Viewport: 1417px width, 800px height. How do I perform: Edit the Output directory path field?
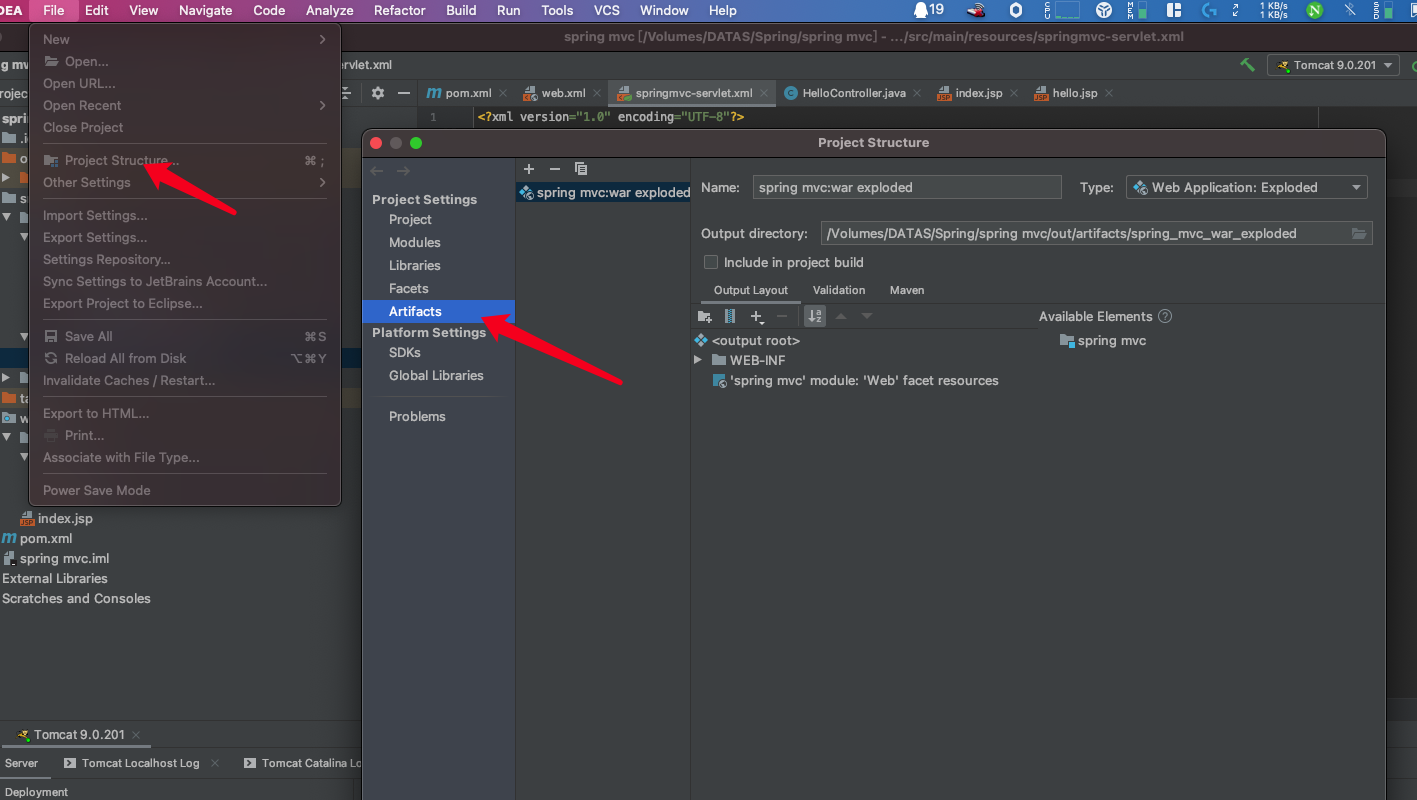[1084, 233]
